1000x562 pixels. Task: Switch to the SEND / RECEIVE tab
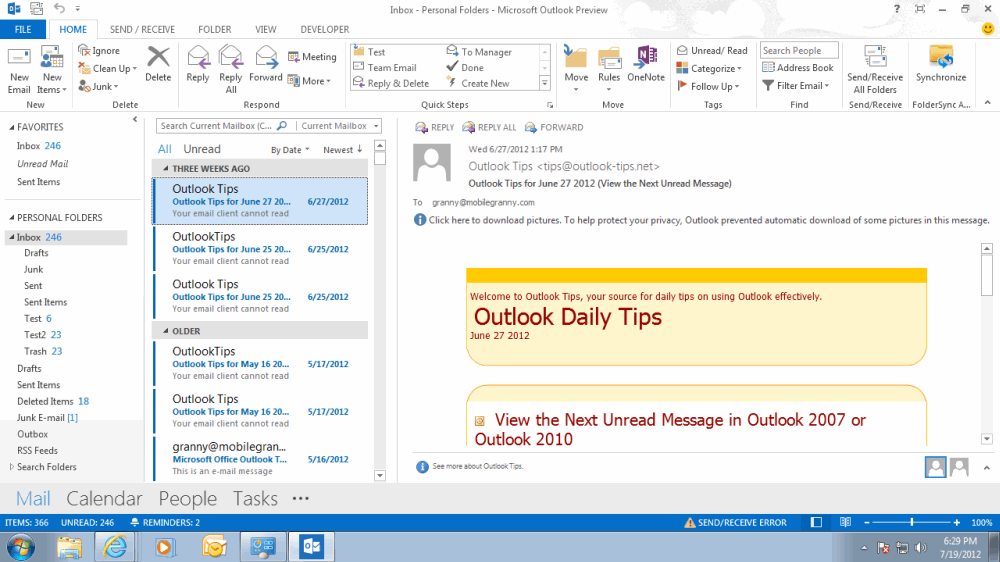click(x=142, y=29)
